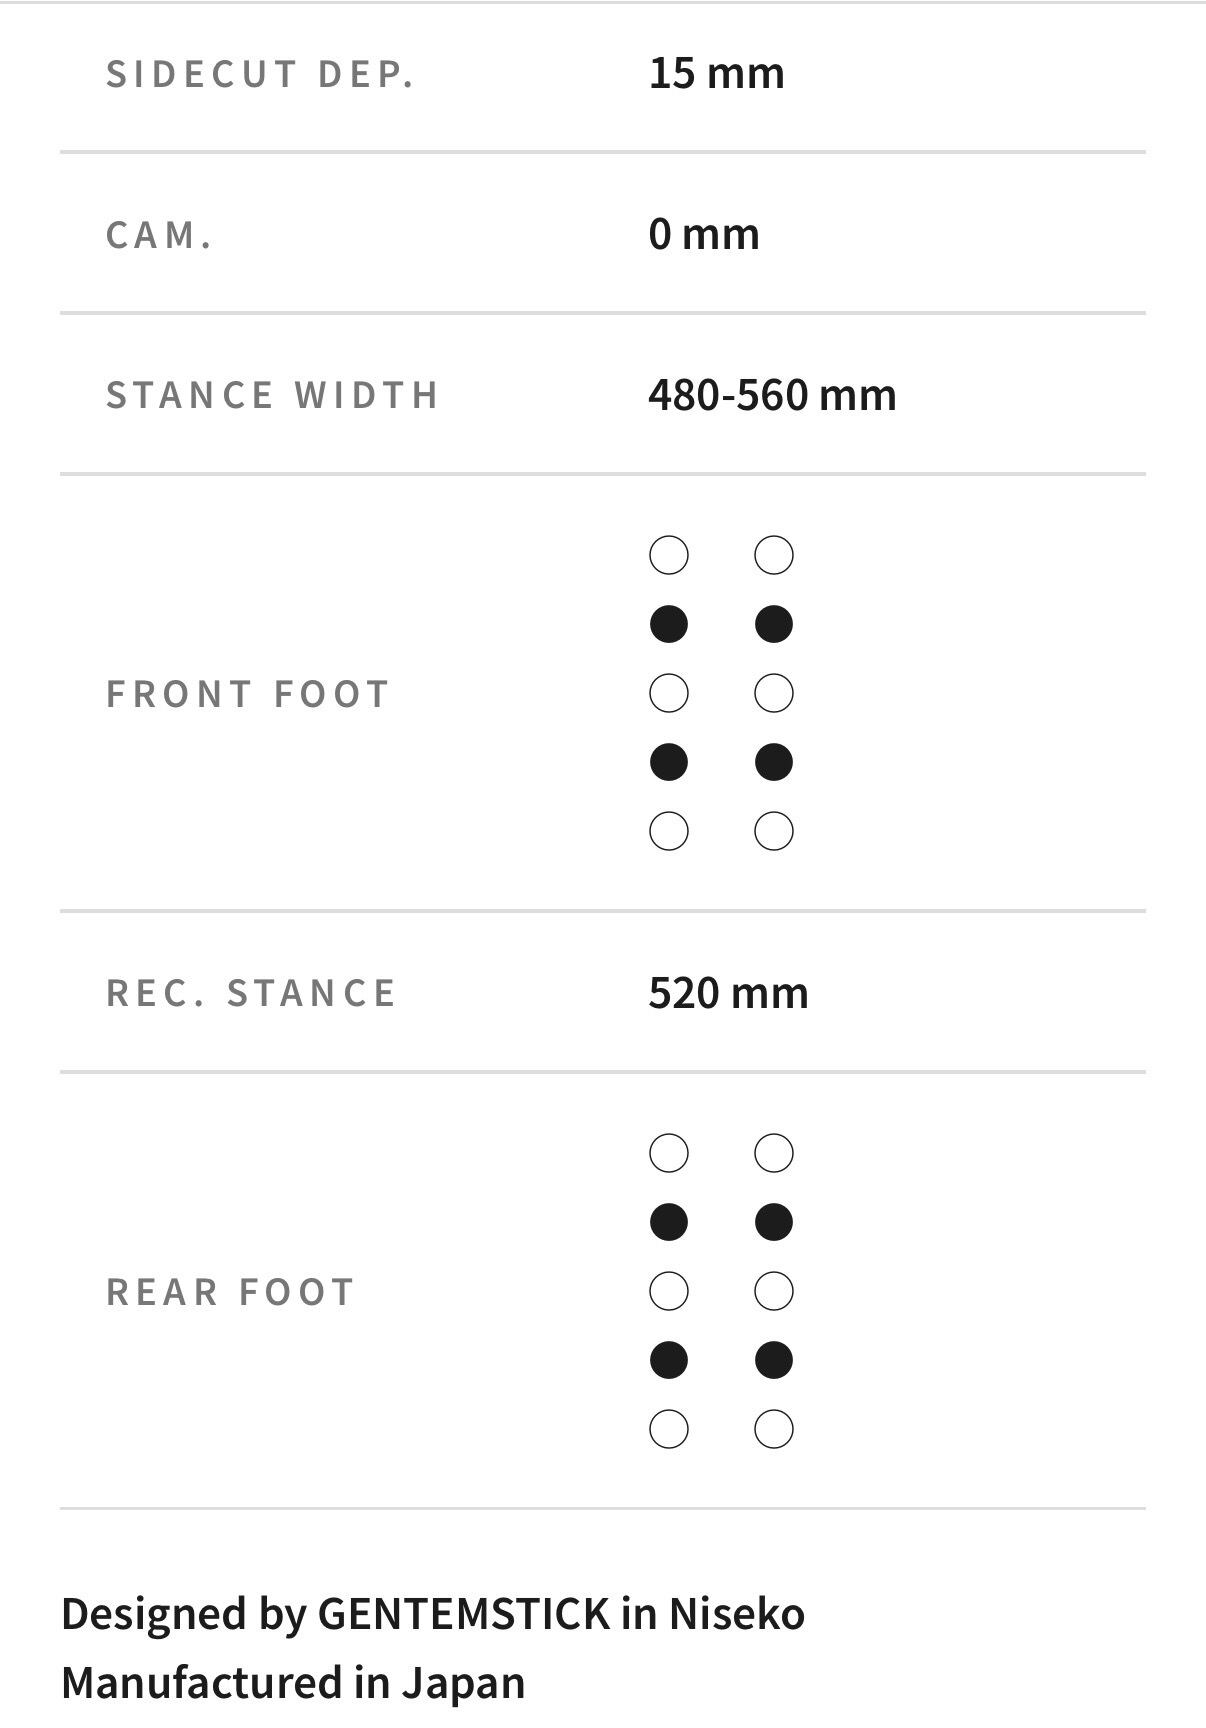1206x1728 pixels.
Task: Select top-left empty circle in Front Foot grid
Action: click(669, 555)
